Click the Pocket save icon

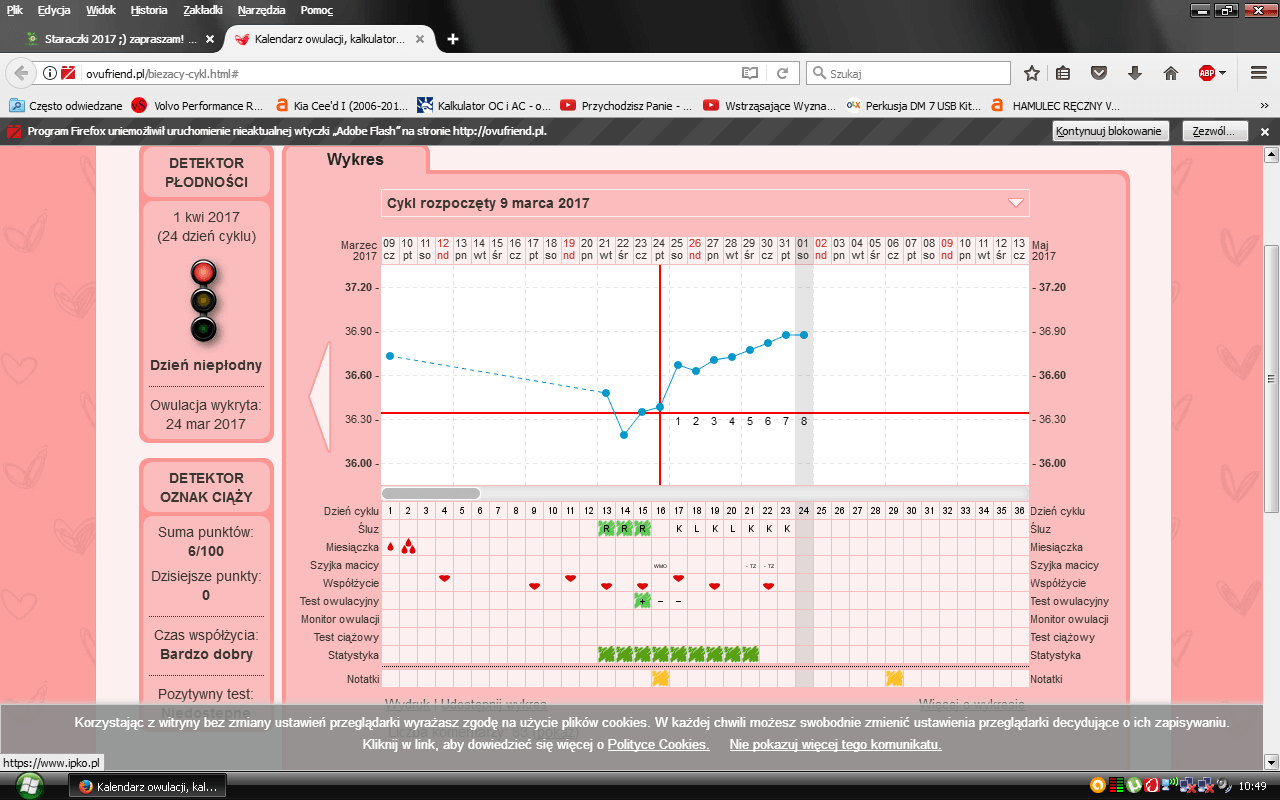click(x=1099, y=73)
